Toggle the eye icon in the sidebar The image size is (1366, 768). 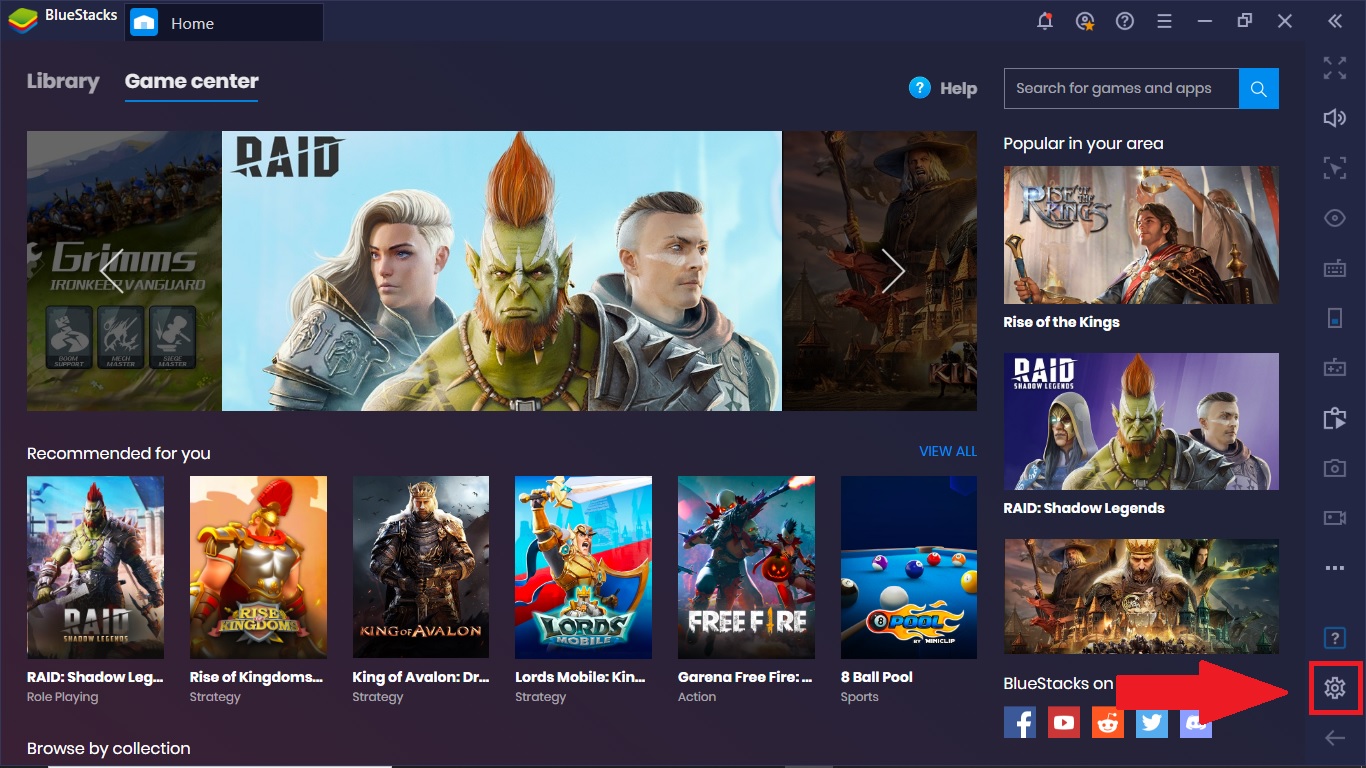tap(1335, 218)
